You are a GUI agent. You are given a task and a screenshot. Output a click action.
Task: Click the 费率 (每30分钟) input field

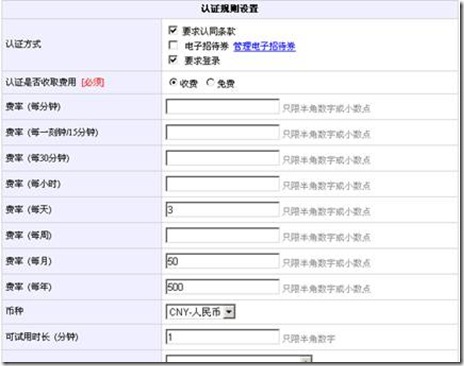[x=222, y=158]
